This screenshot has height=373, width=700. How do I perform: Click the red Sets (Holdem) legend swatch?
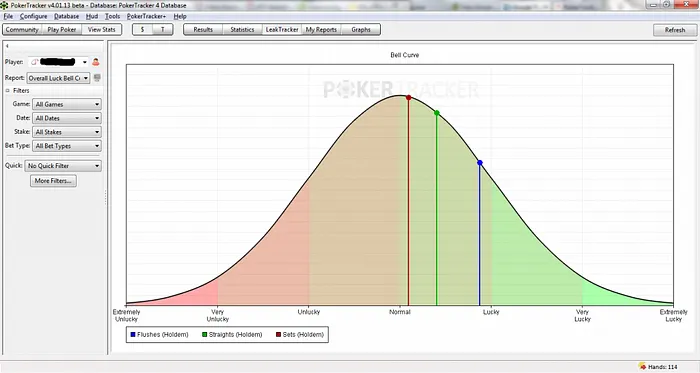pyautogui.click(x=279, y=335)
